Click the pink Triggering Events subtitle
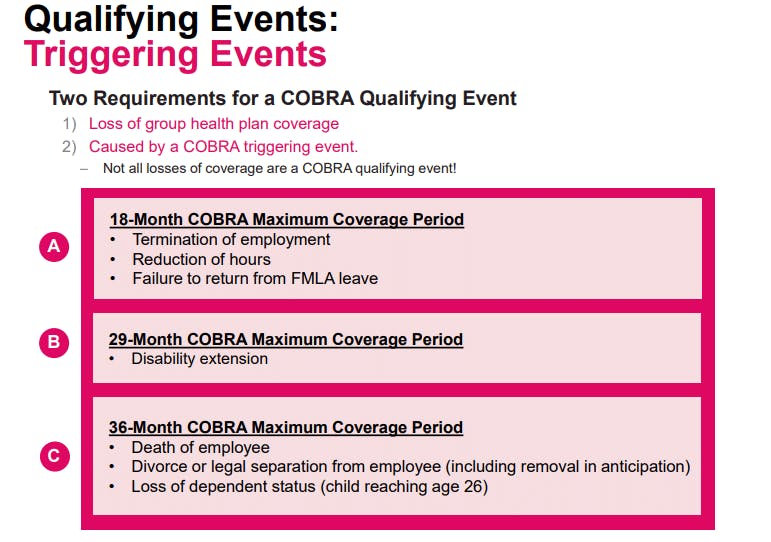Viewport: 771px width, 542px height. (x=175, y=55)
